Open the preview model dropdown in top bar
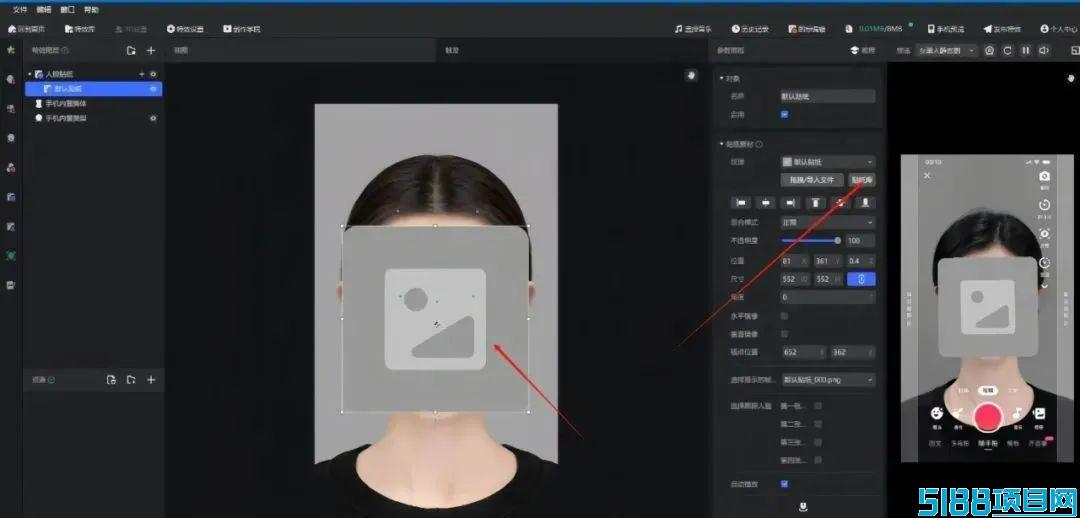1080x518 pixels. click(946, 50)
